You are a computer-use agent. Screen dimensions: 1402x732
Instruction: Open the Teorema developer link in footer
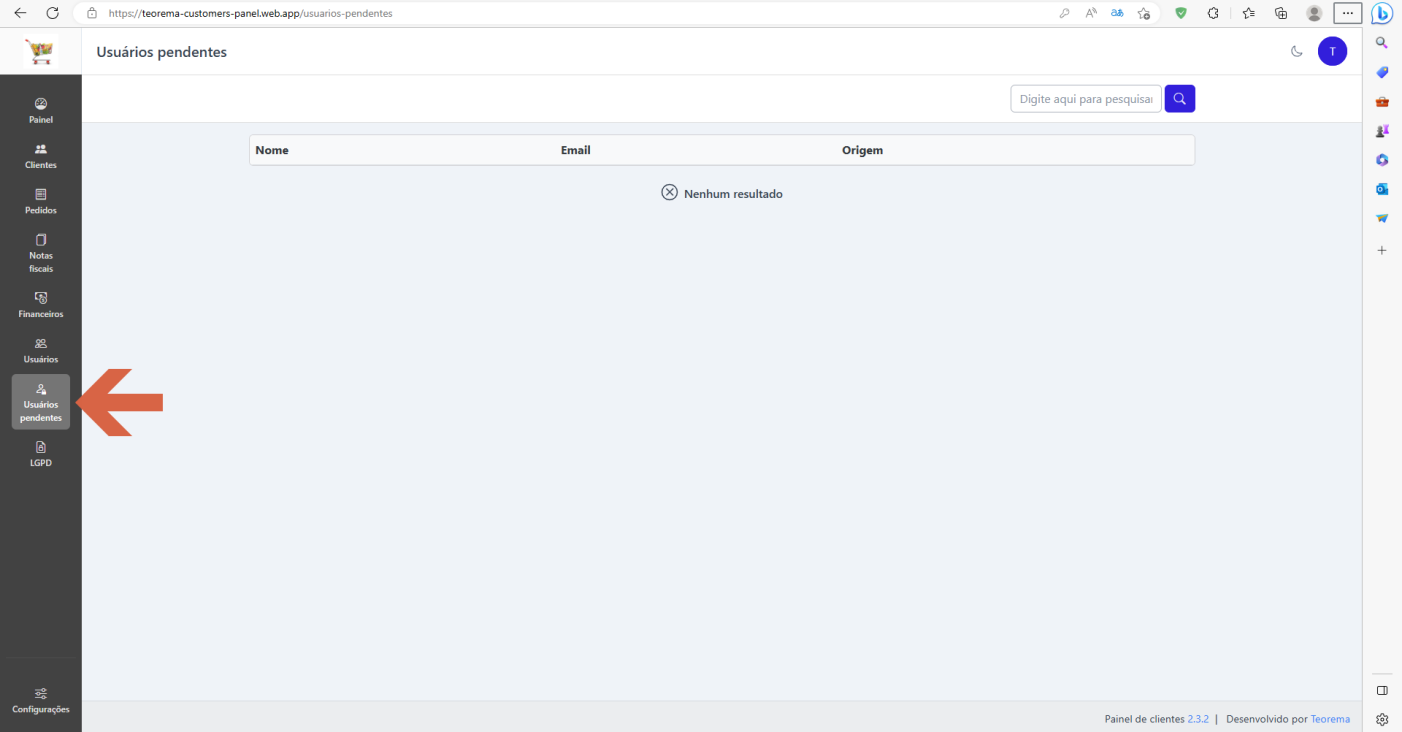1330,719
